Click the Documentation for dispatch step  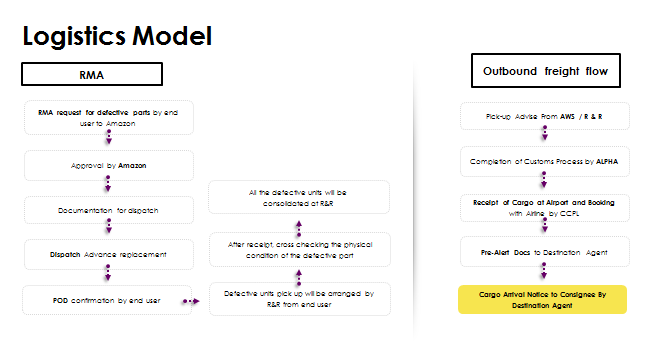(109, 210)
